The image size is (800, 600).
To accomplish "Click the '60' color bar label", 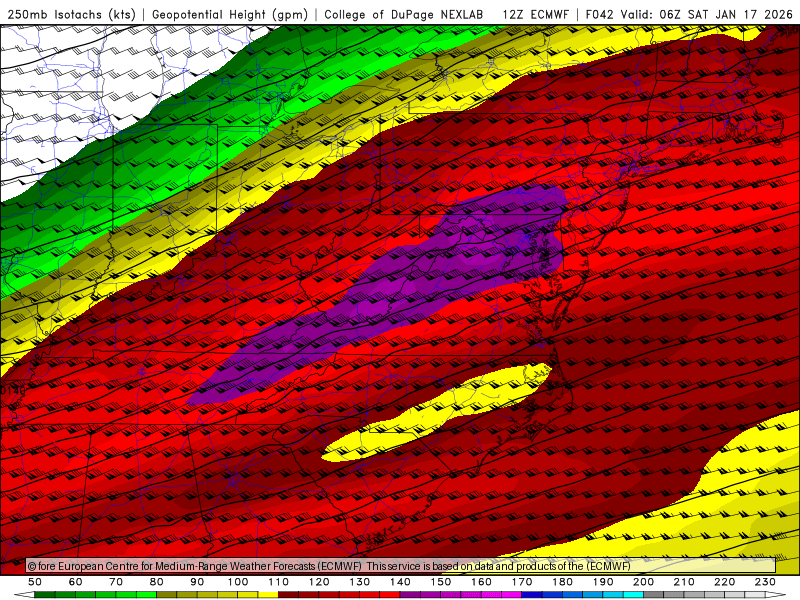I will click(x=76, y=582).
